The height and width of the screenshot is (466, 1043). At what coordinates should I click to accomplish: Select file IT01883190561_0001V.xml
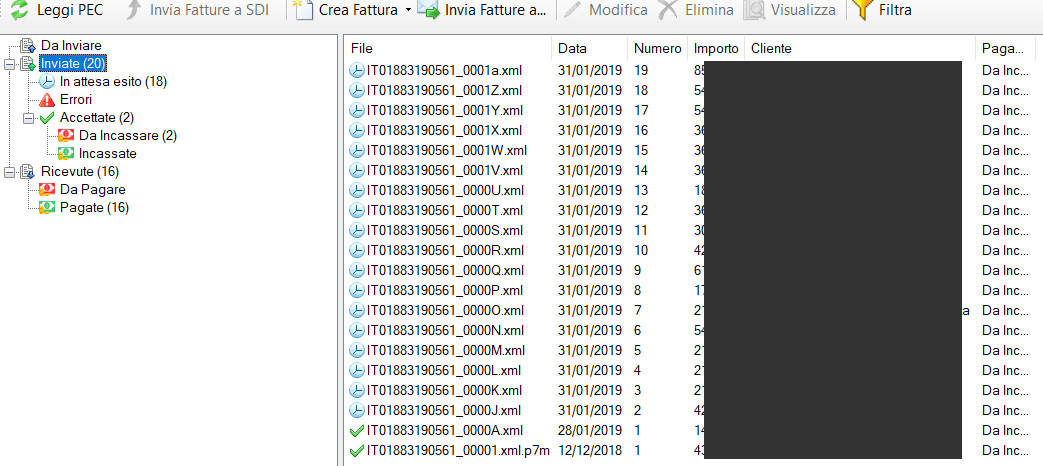point(444,170)
